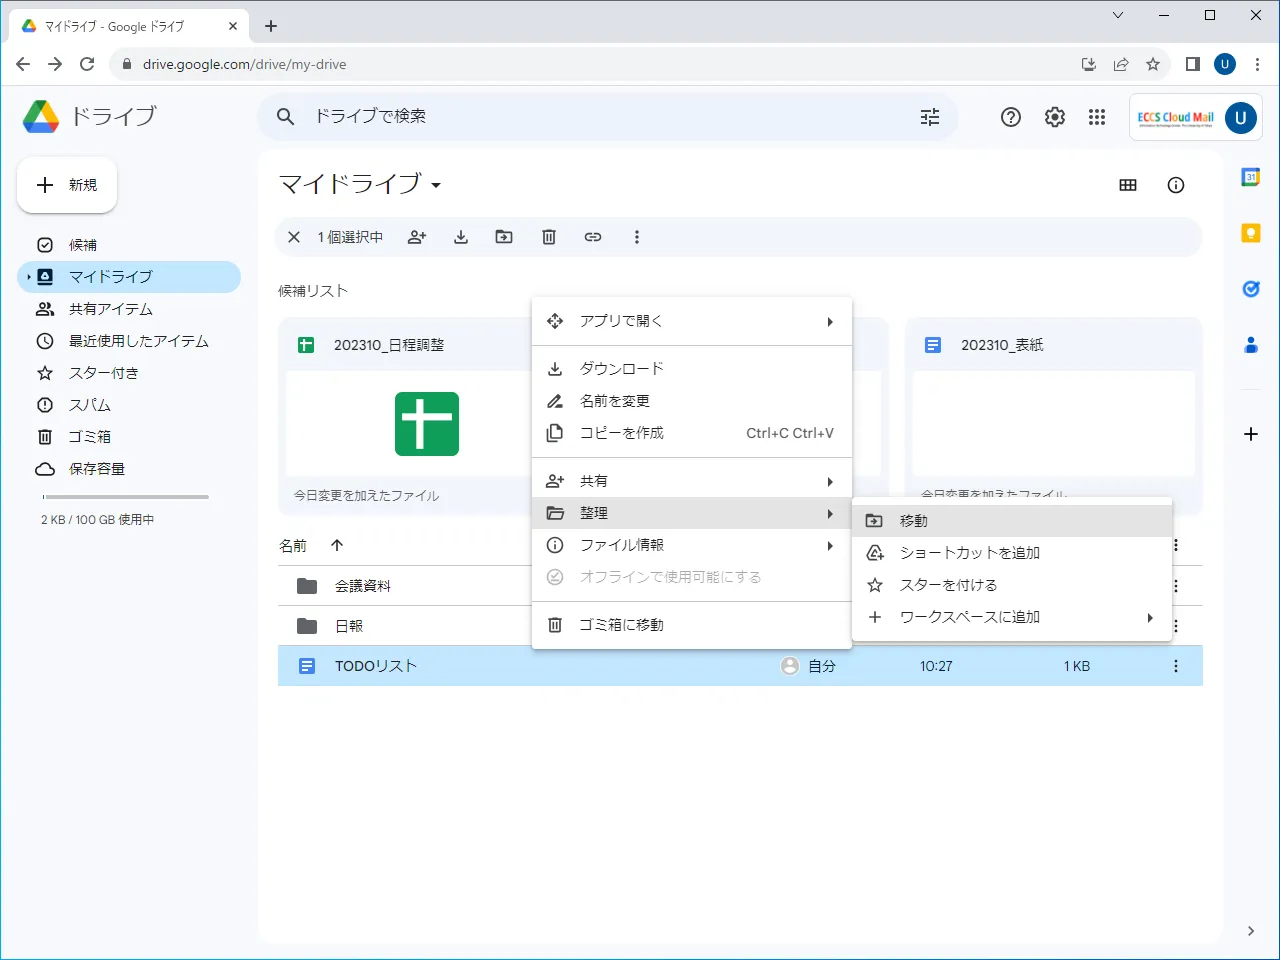Choose 名前を変更 in context menu

615,401
